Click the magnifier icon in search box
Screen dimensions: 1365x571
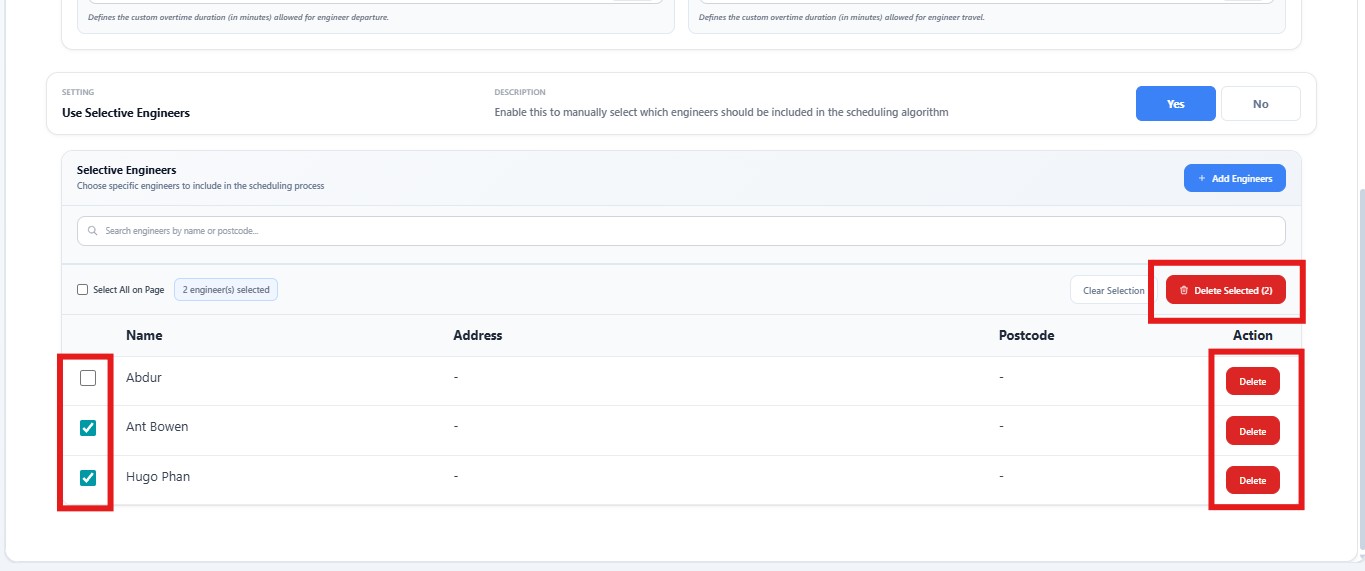[93, 231]
